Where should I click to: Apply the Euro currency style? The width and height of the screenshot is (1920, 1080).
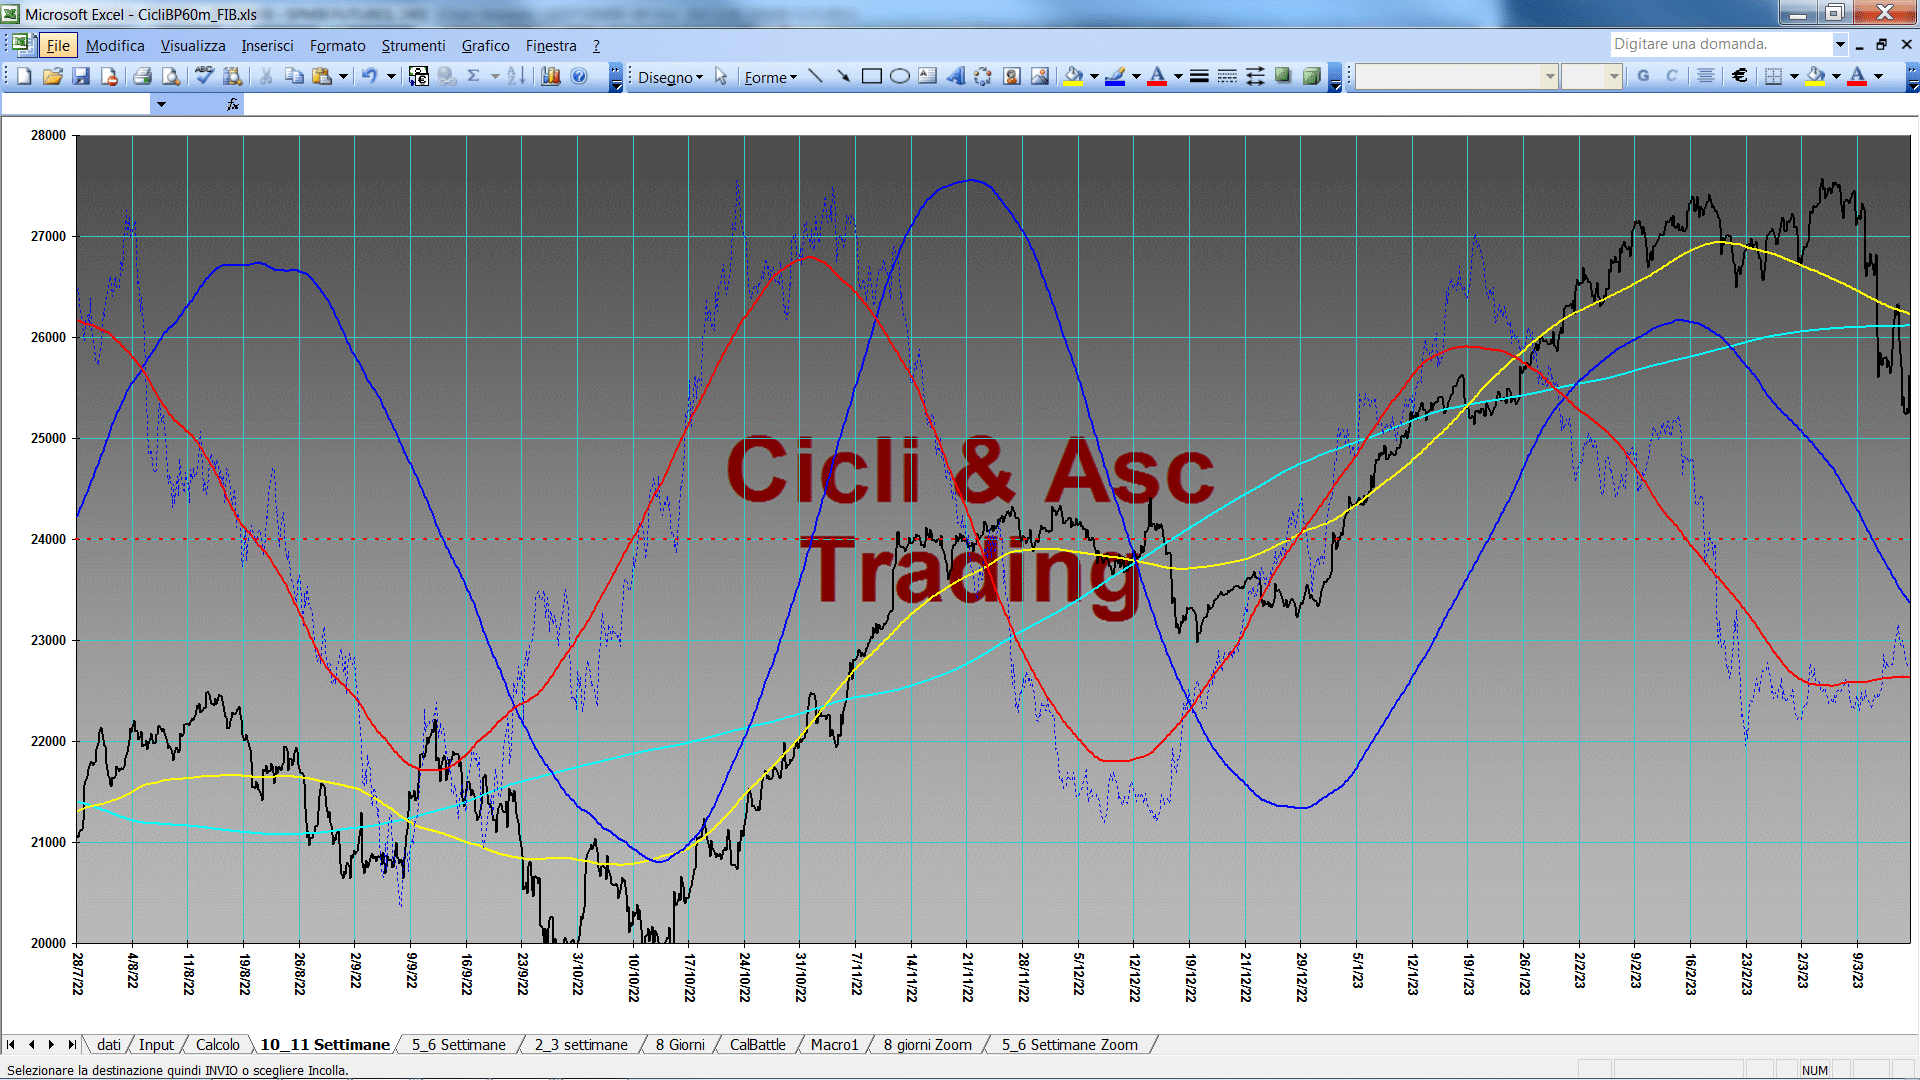pos(1740,76)
